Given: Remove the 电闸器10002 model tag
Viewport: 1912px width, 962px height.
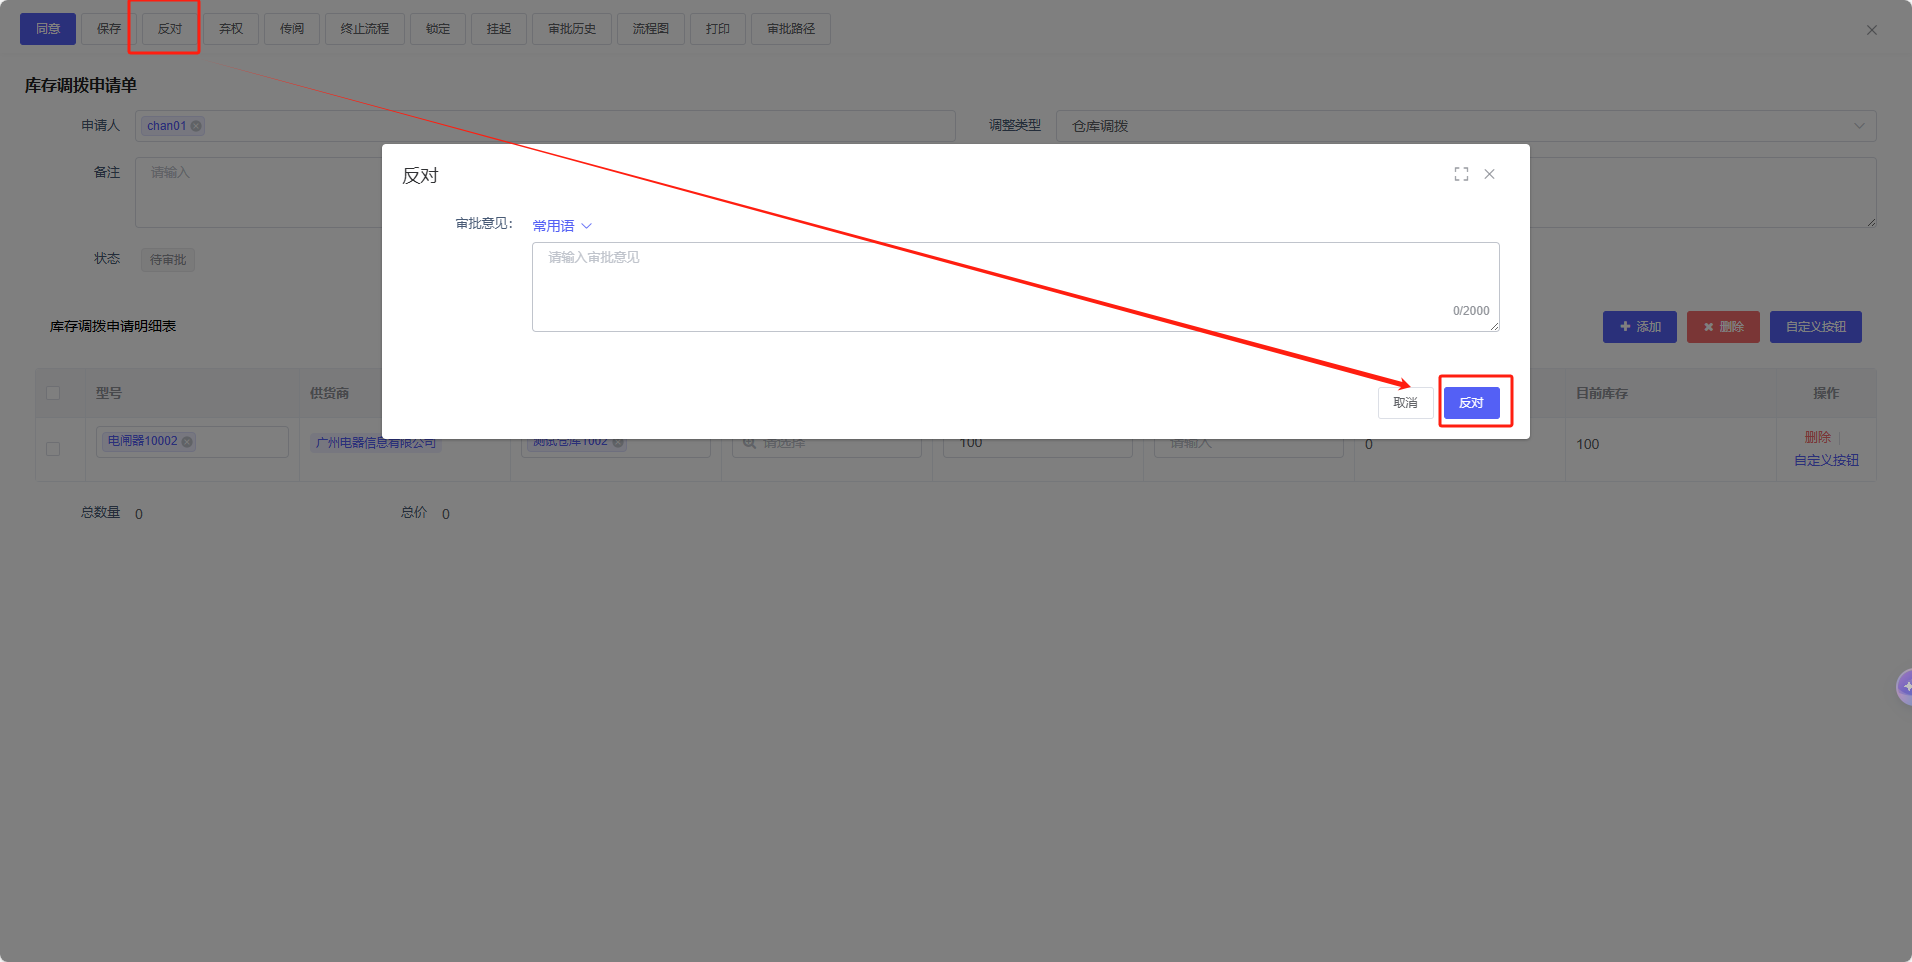Looking at the screenshot, I should pos(187,442).
